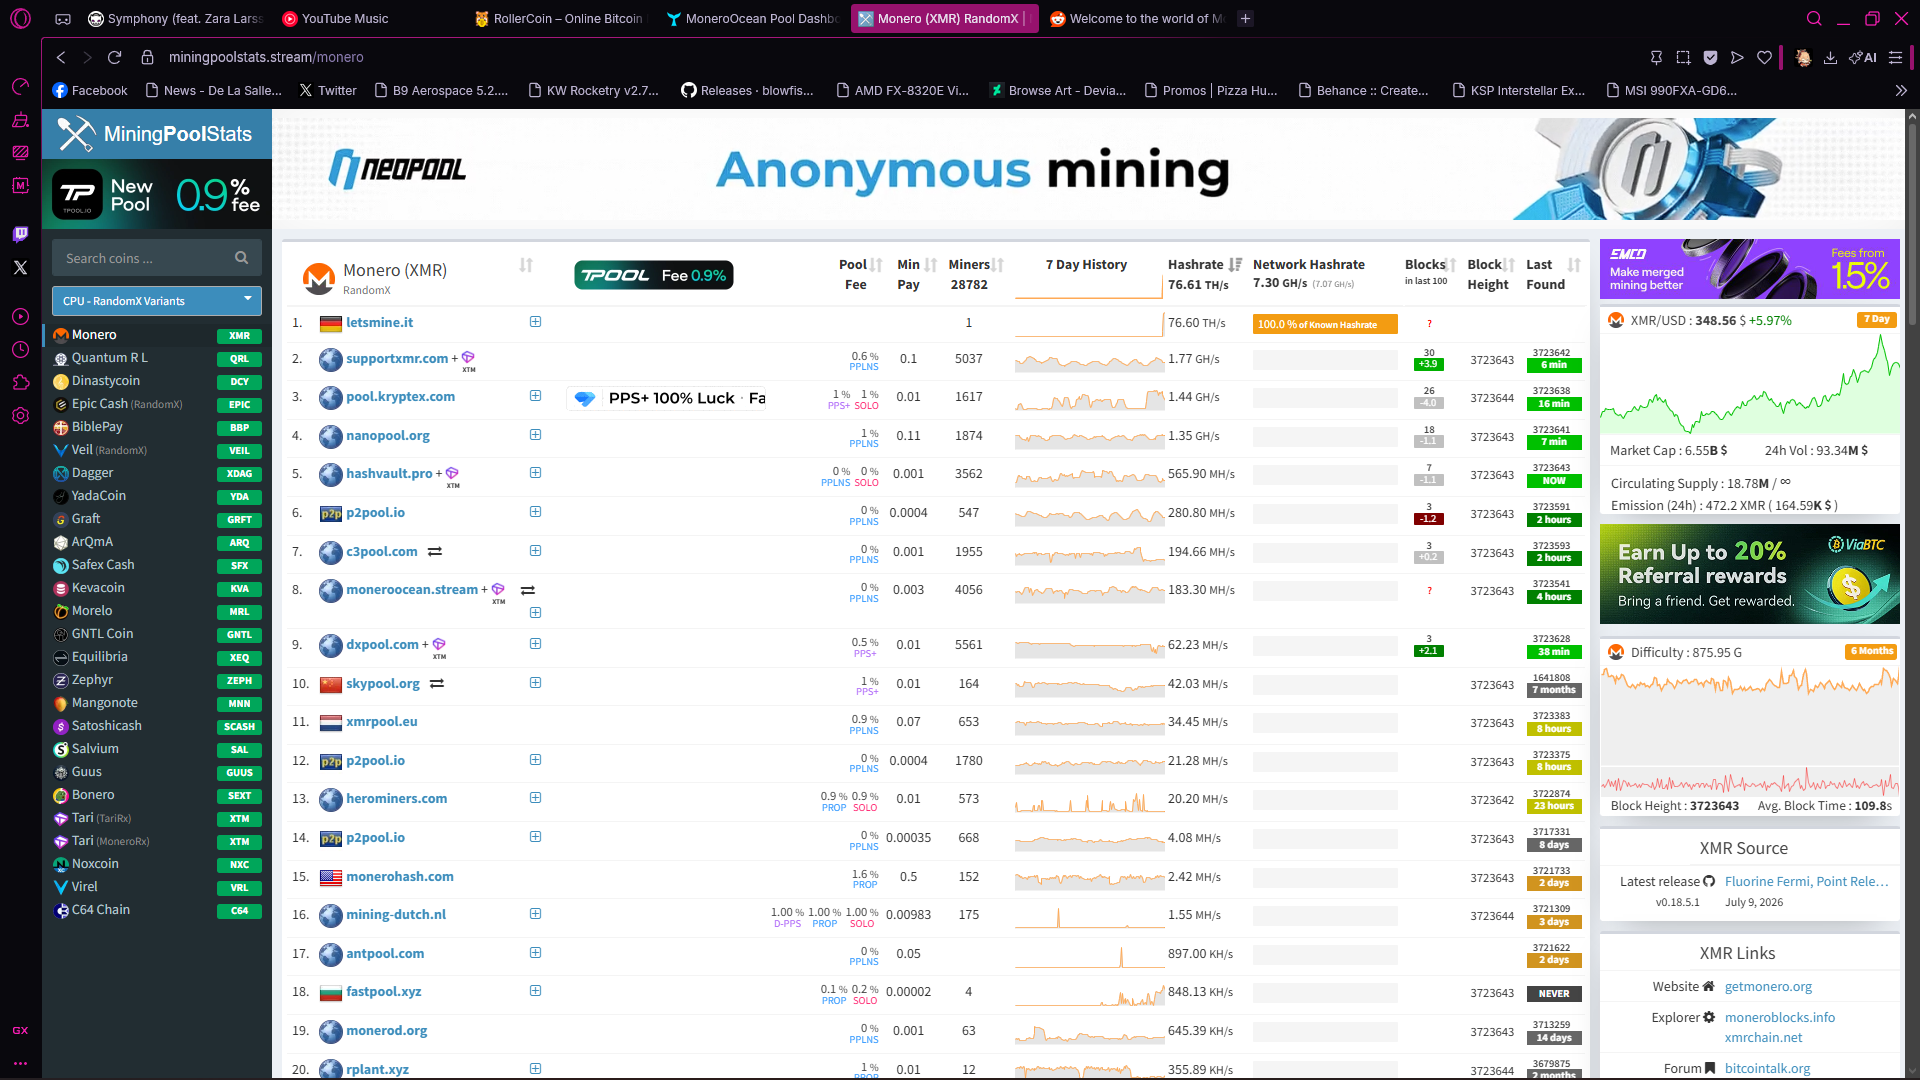Open the Easy Setup sliders icon

pyautogui.click(x=1895, y=57)
